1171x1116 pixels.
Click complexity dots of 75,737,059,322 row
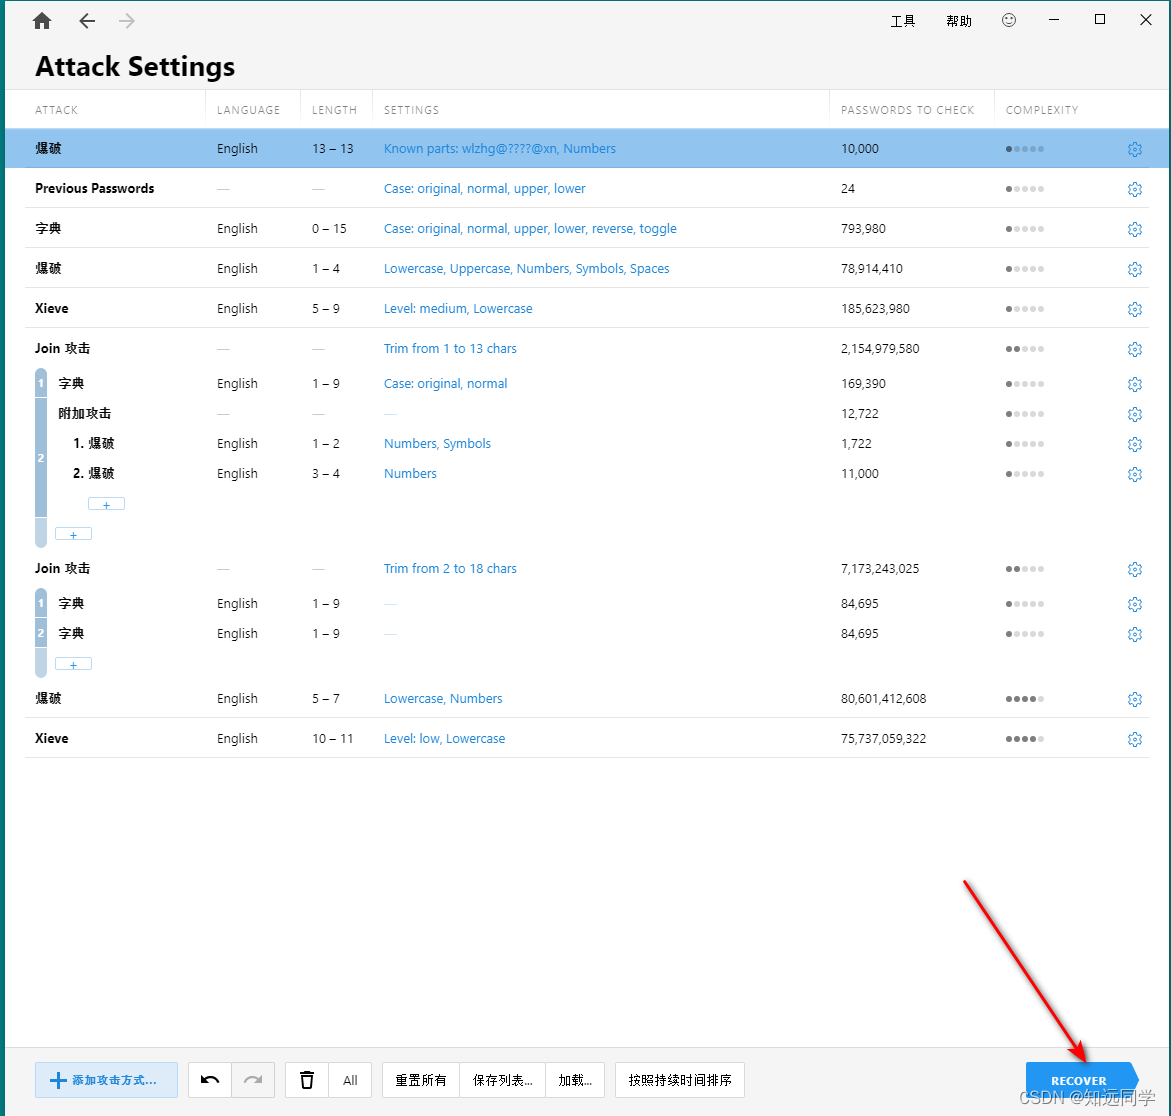tap(1025, 739)
